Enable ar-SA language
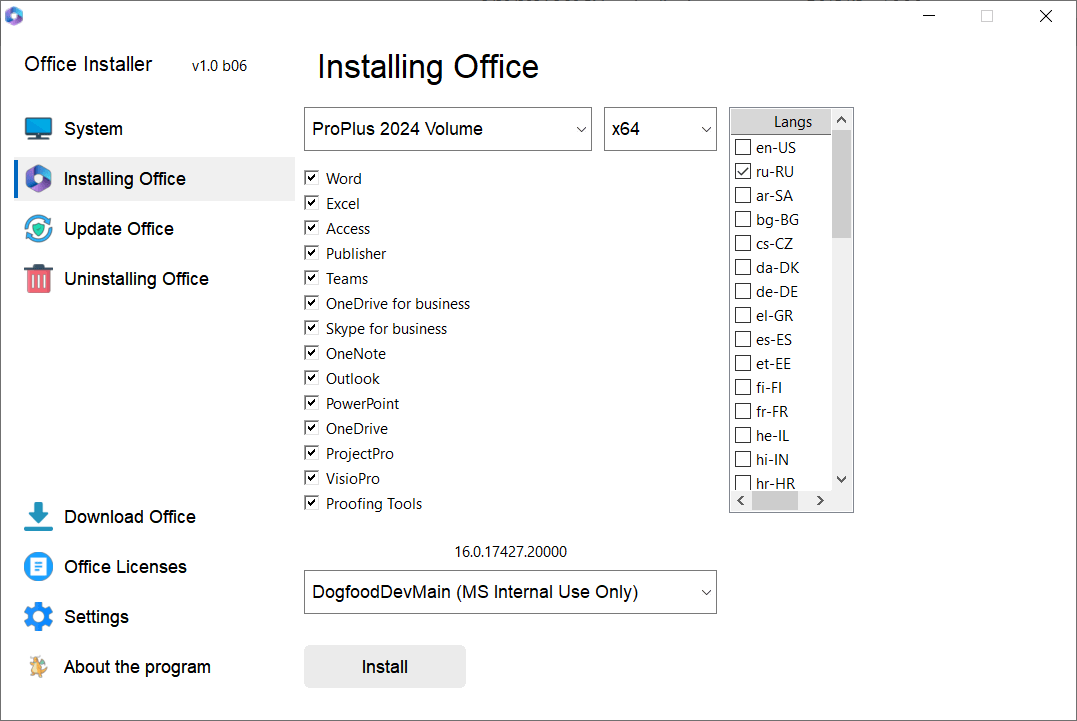 (742, 195)
